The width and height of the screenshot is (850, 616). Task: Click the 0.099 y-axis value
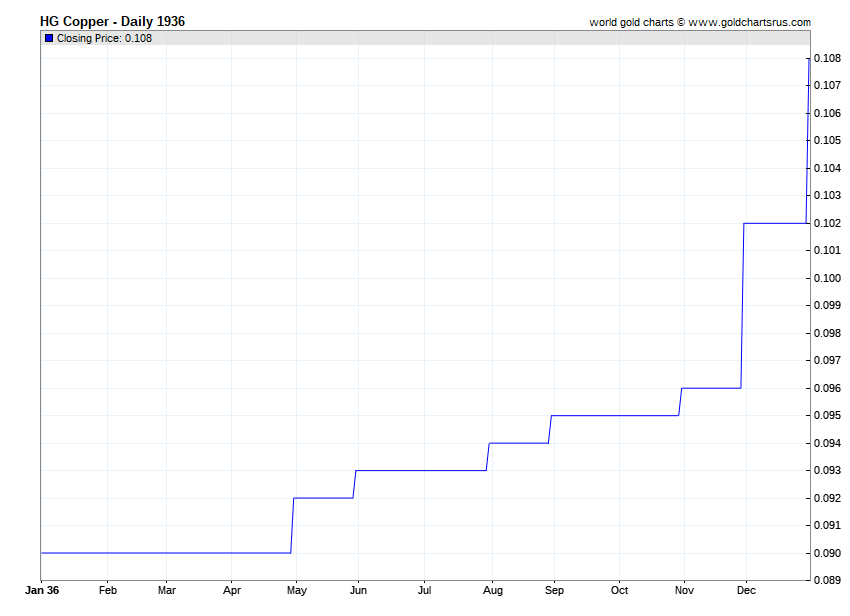(827, 305)
